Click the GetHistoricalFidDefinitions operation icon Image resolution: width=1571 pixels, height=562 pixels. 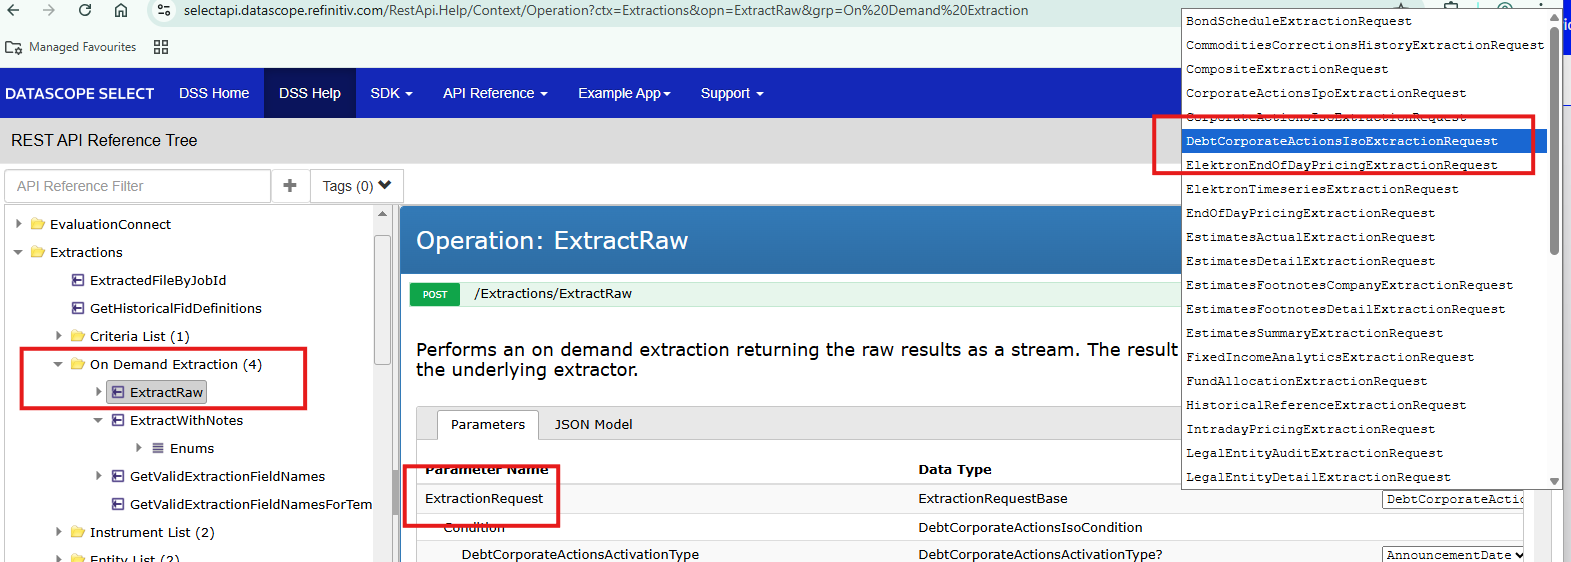78,308
